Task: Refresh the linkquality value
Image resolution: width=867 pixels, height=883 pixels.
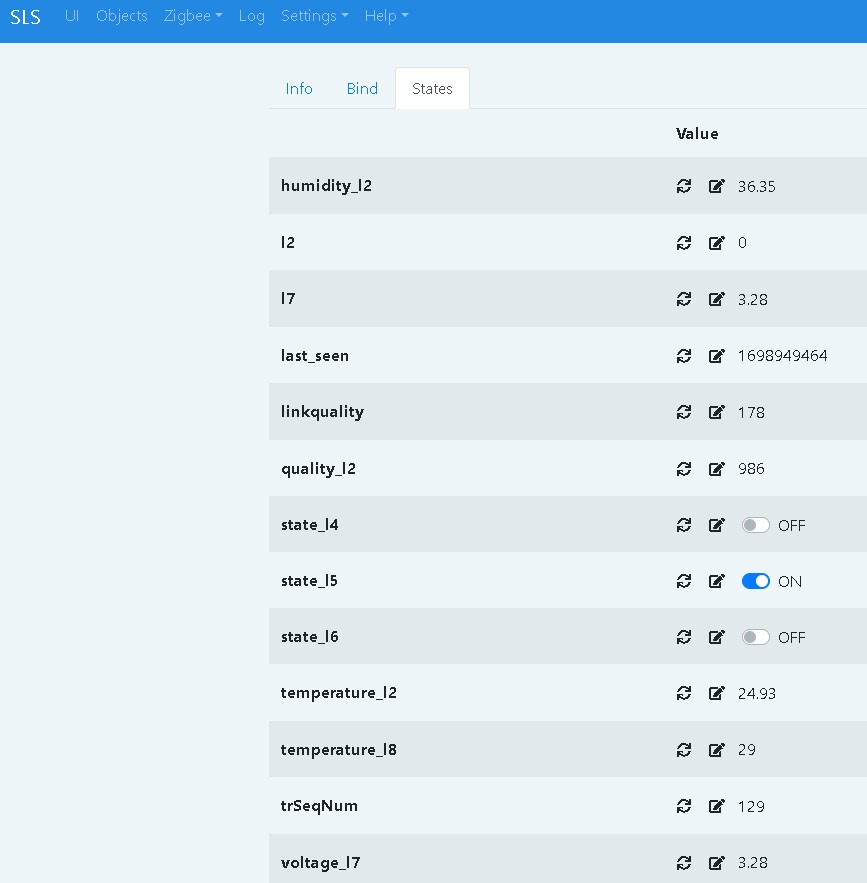Action: pyautogui.click(x=683, y=412)
